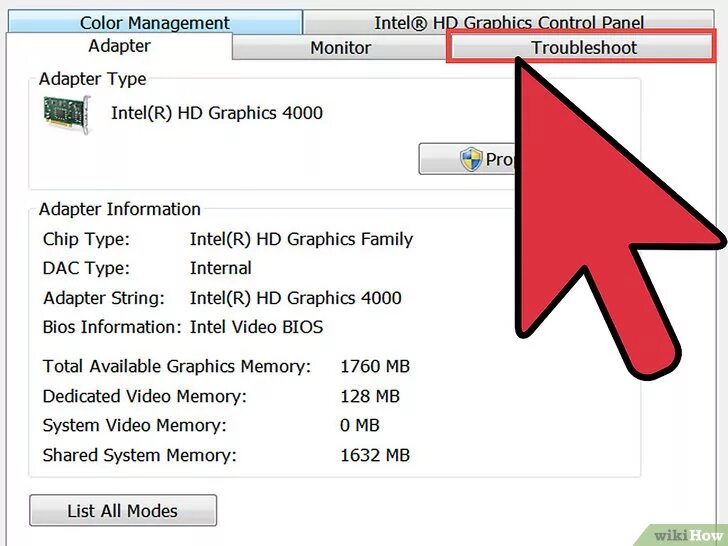Click the DAC Type value Internal
Screen dimensions: 728x546
pos(221,268)
